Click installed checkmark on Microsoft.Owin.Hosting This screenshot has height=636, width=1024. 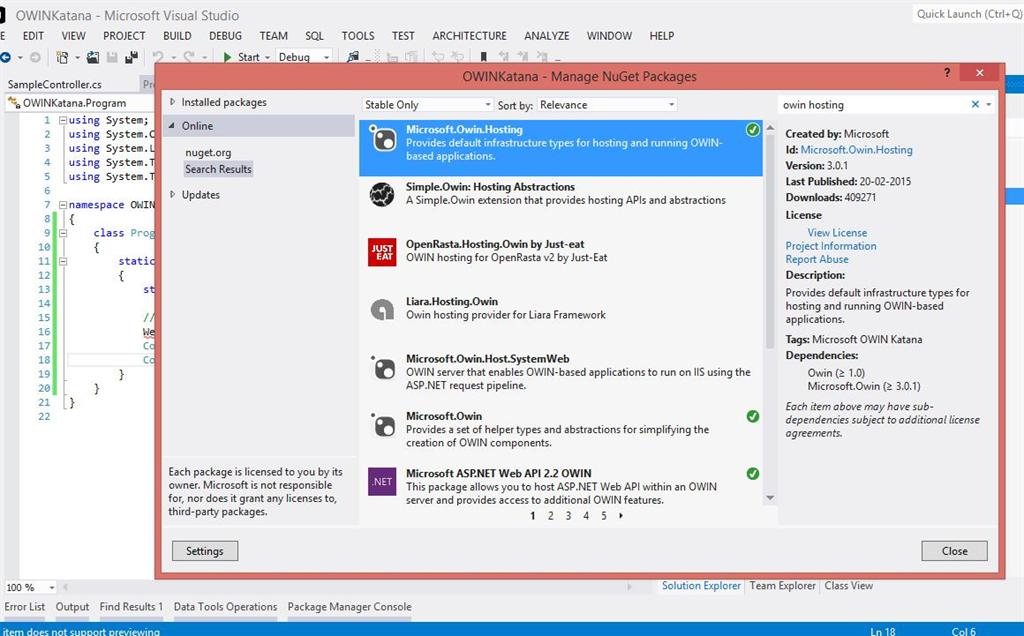pos(752,130)
